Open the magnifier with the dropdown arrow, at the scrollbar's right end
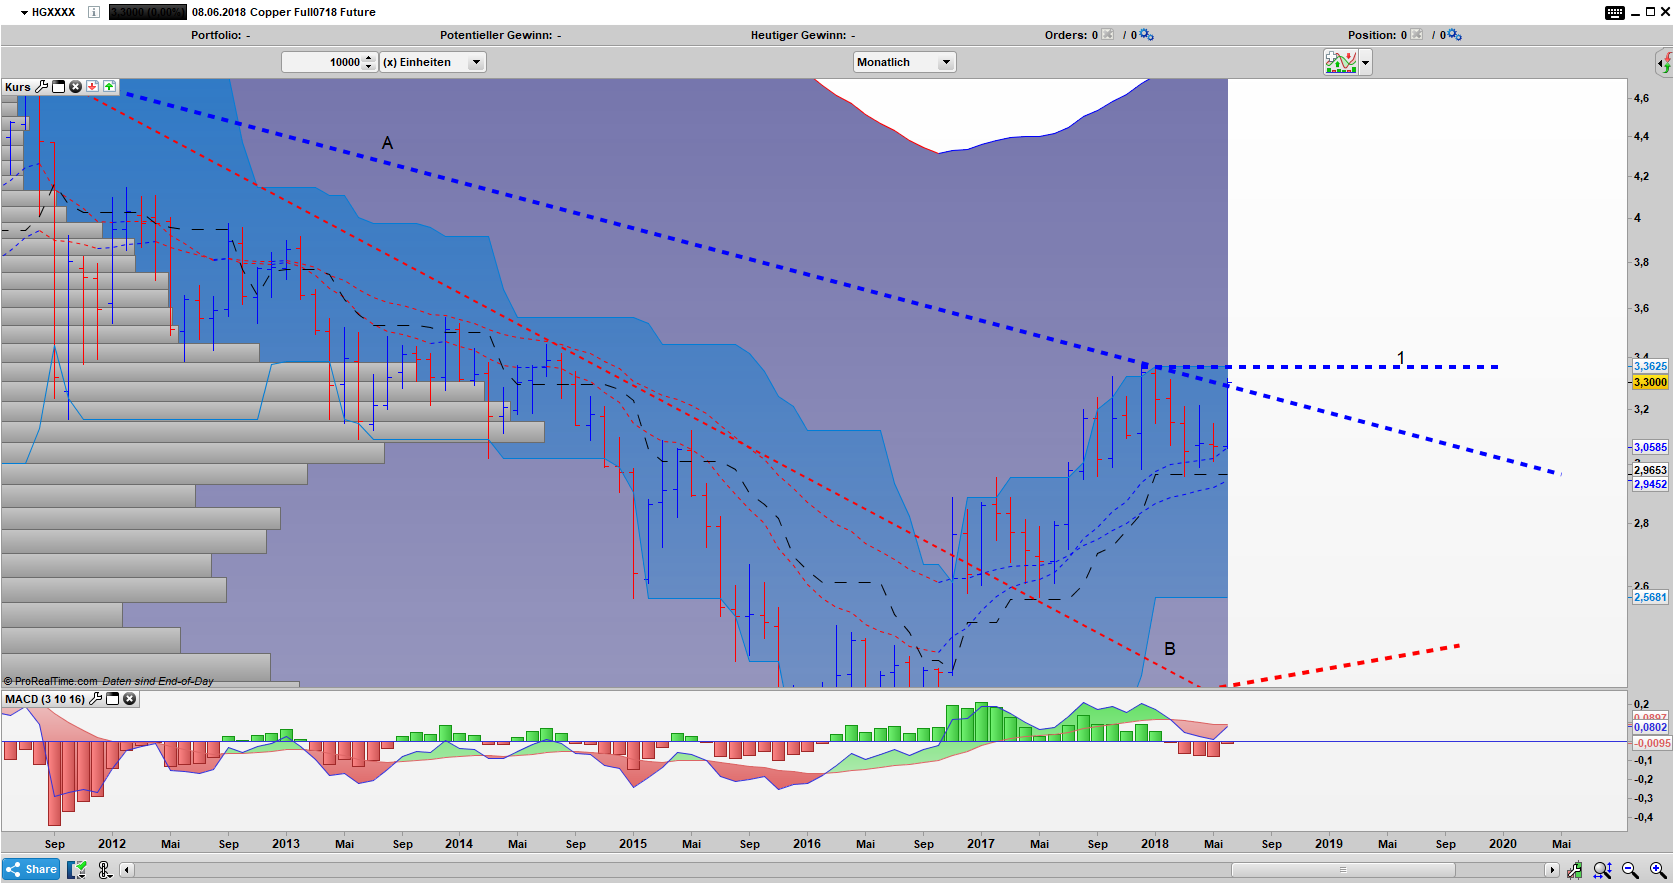The height and width of the screenshot is (887, 1676). pos(1603,870)
